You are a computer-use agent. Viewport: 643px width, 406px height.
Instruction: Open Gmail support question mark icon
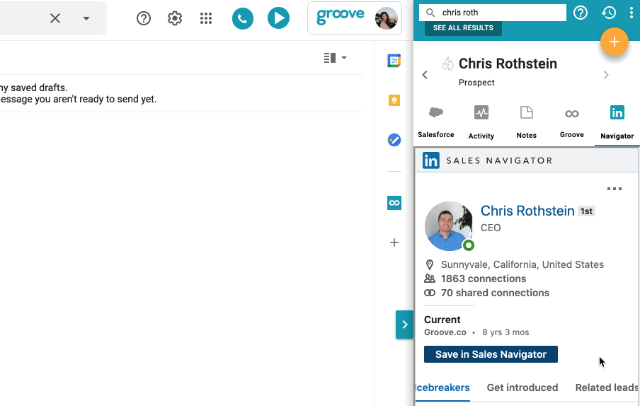point(144,18)
